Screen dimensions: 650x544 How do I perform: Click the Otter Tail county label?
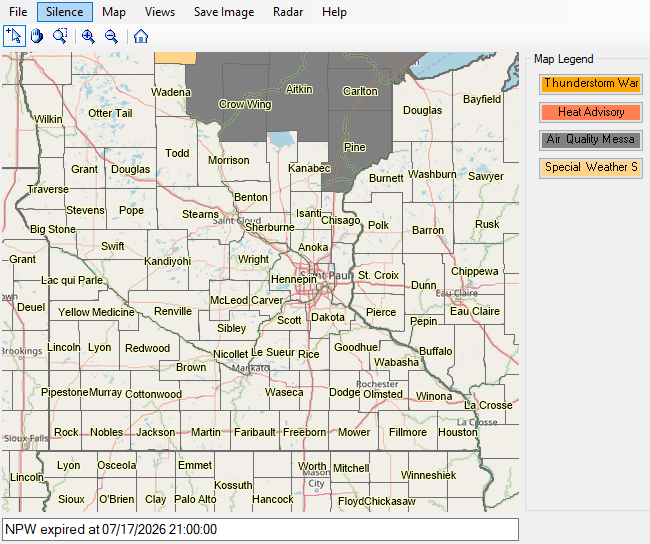(x=110, y=113)
